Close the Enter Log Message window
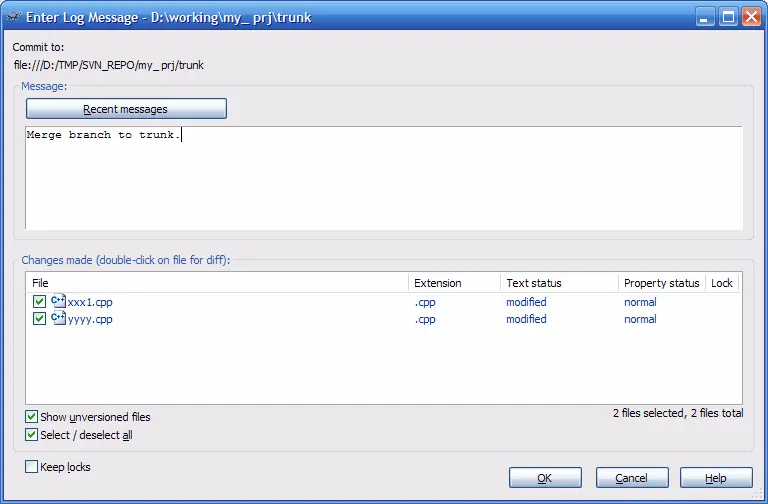This screenshot has width=768, height=504. 751,17
